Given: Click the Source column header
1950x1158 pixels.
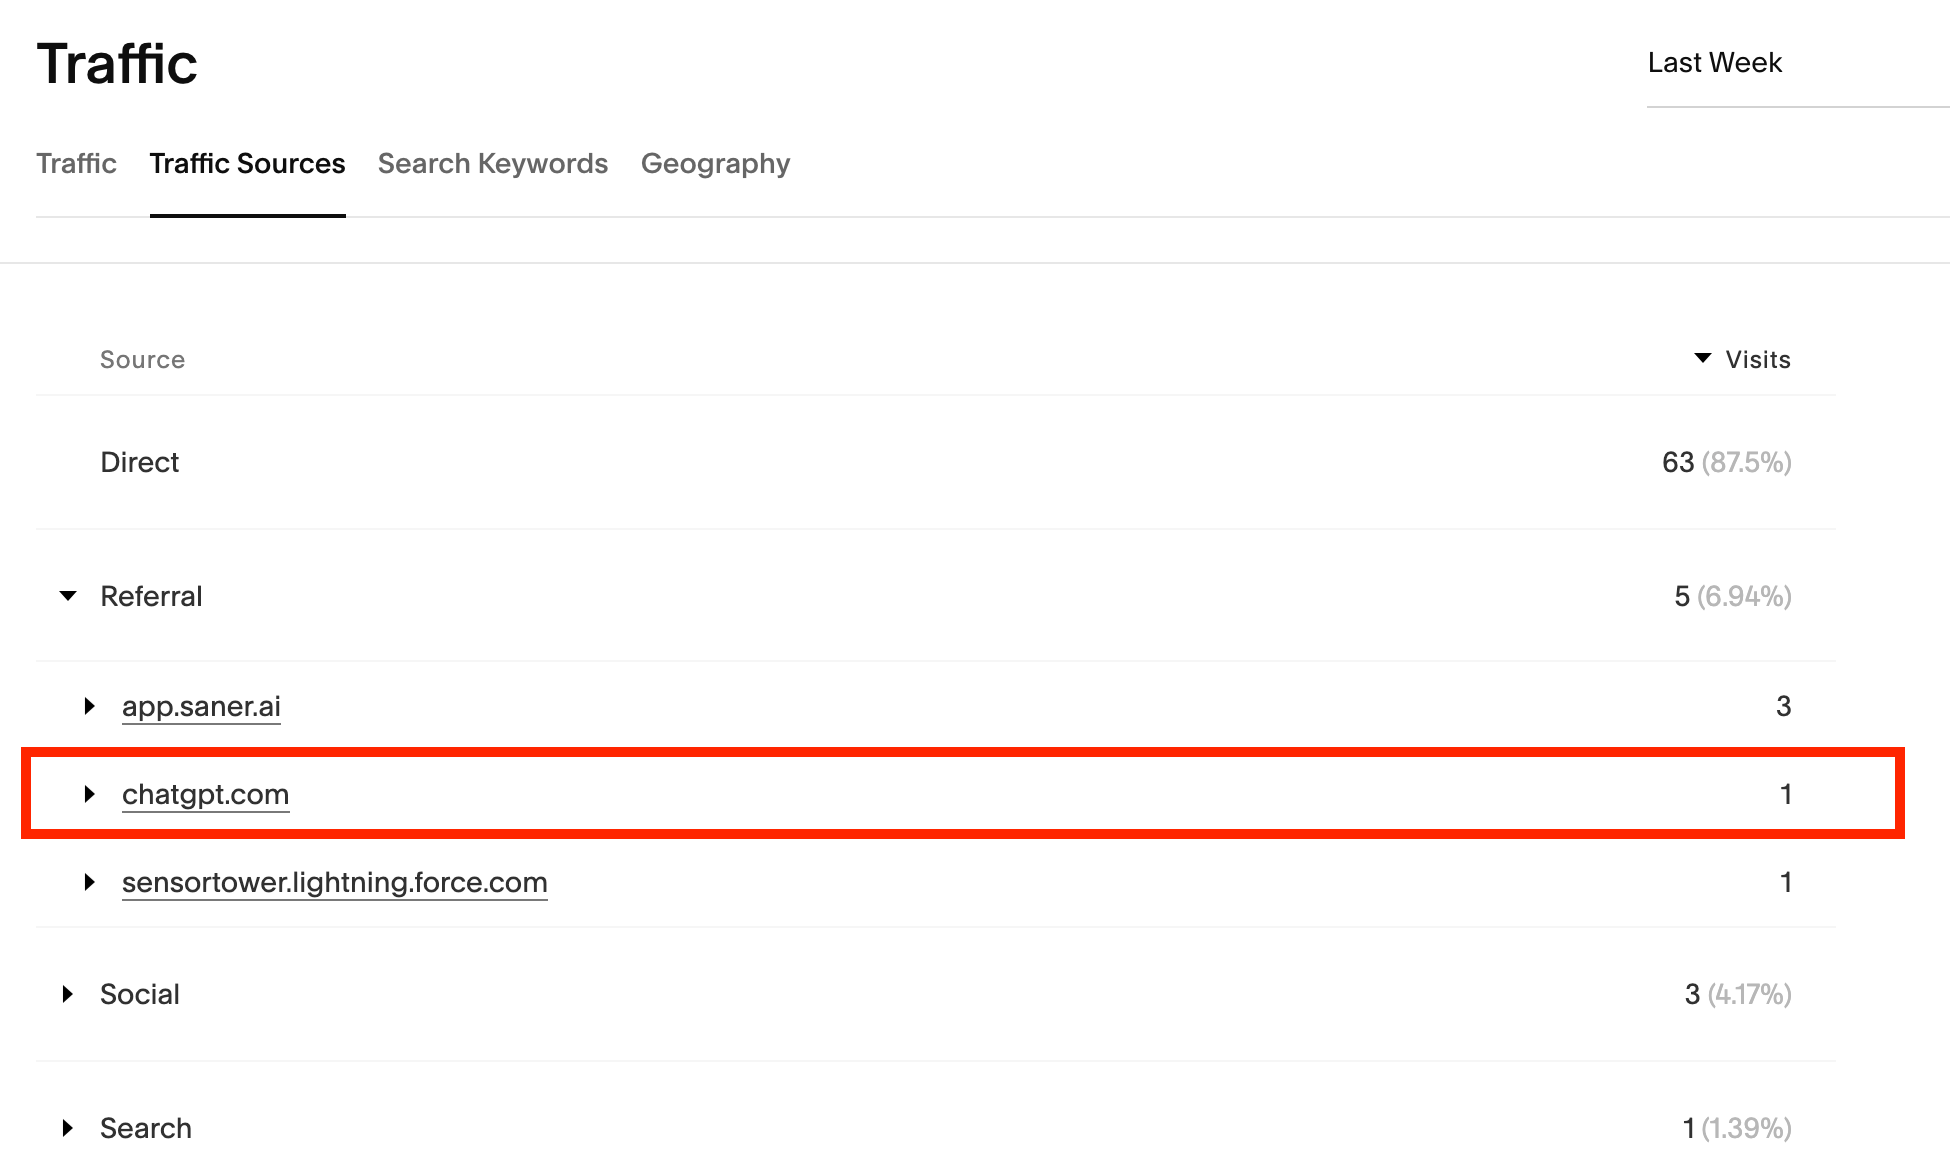Looking at the screenshot, I should pos(142,359).
